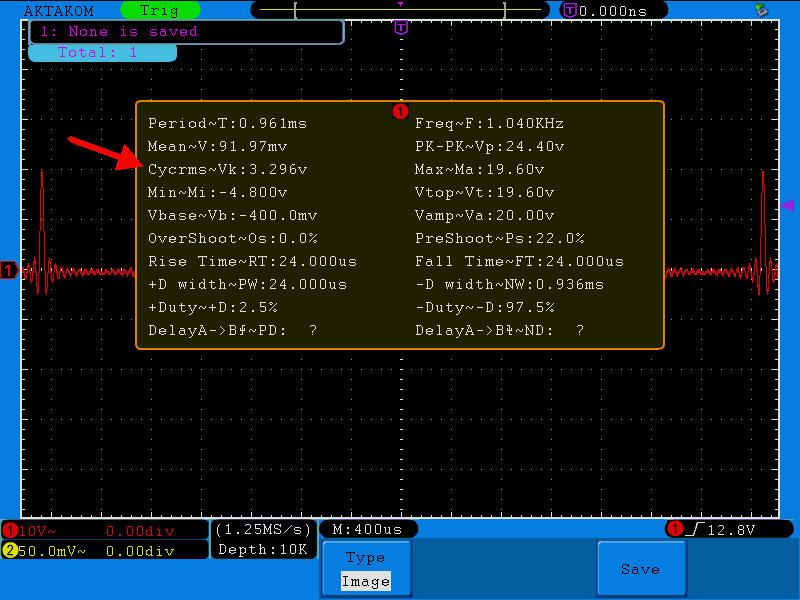800x600 pixels.
Task: Click the Mean~V:91.97mv measurement
Action: tap(218, 146)
